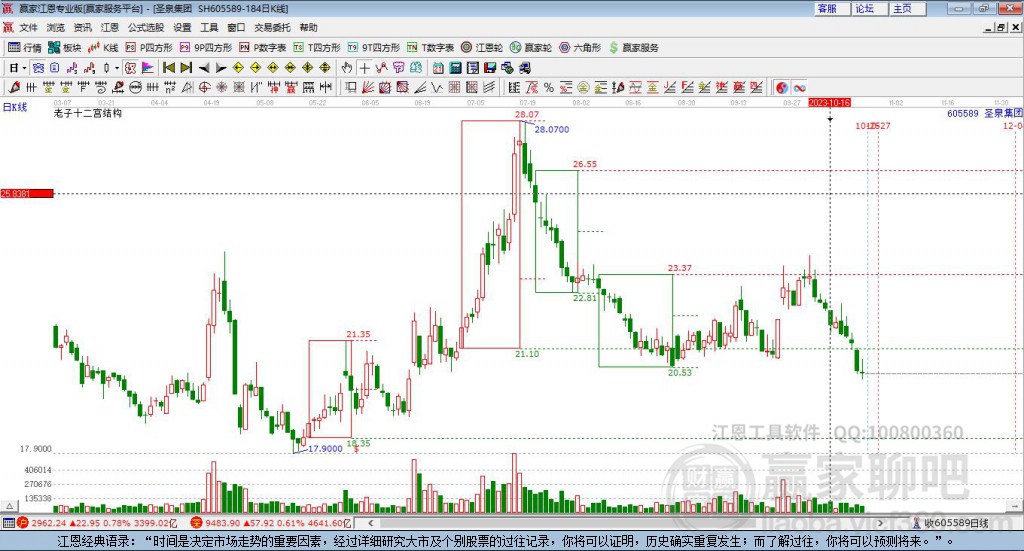
Task: Open the 设置 menu
Action: [182, 27]
